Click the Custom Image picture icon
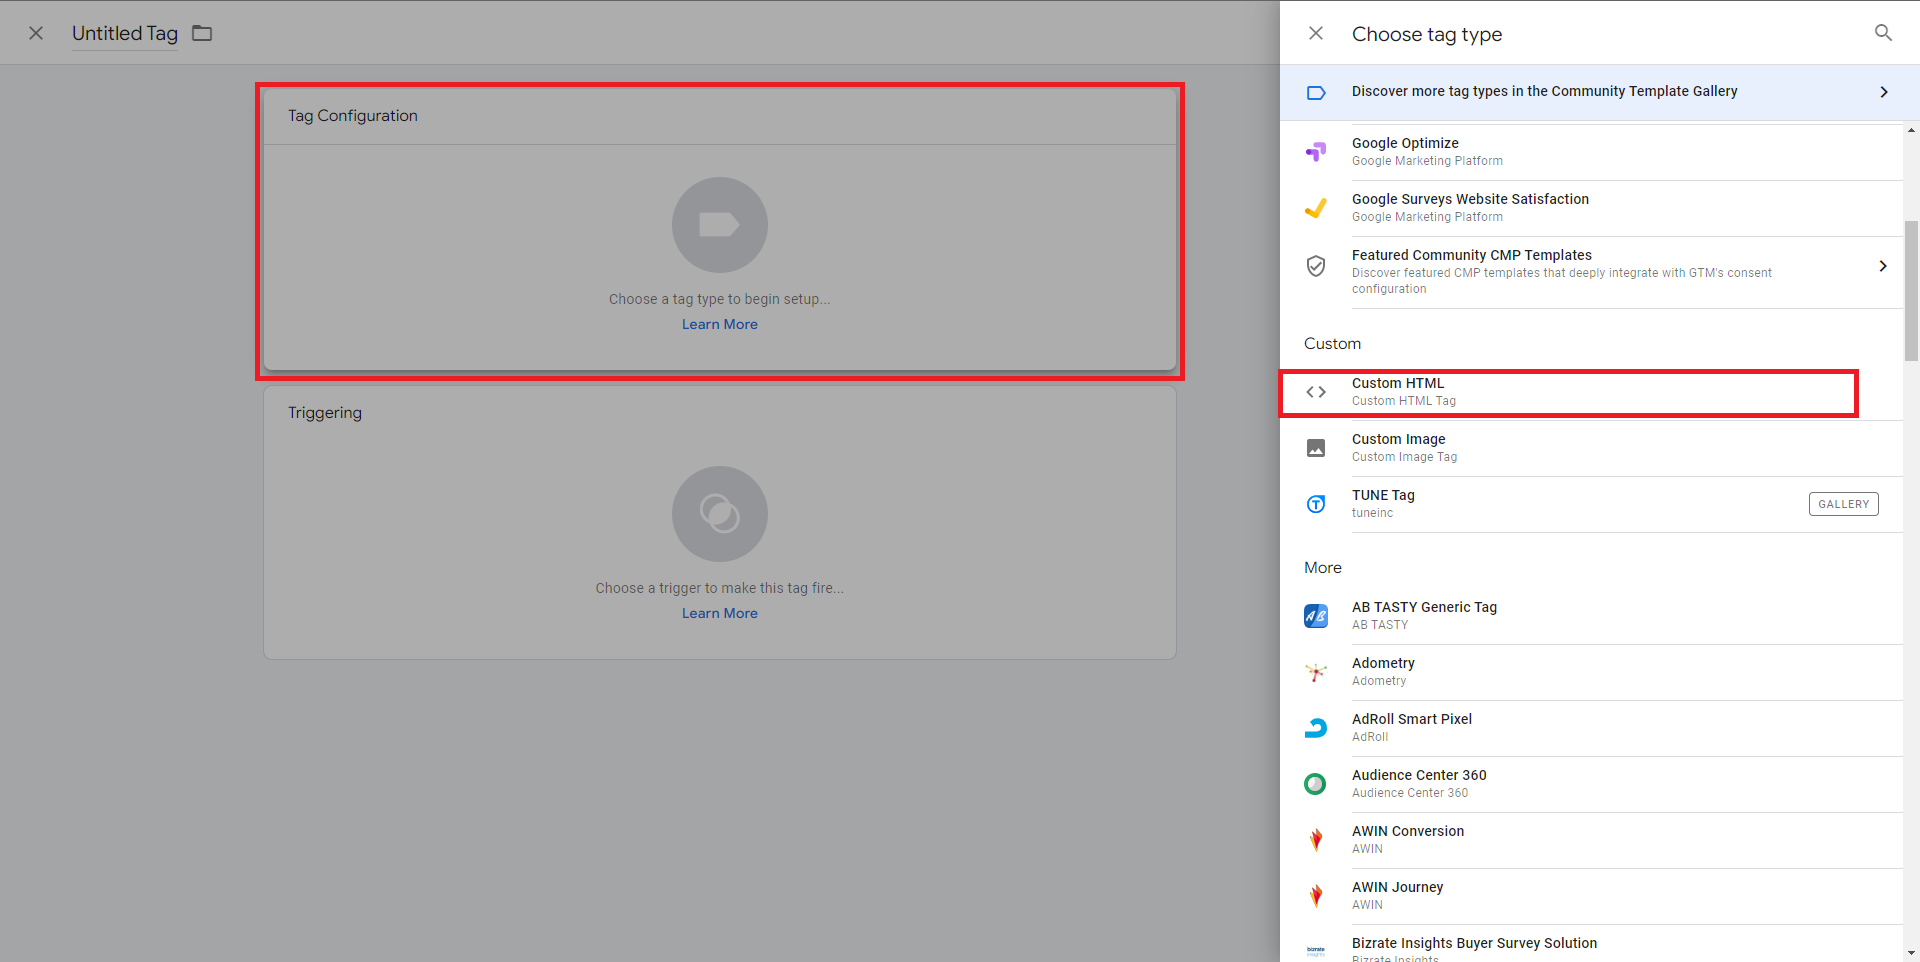The width and height of the screenshot is (1920, 962). [1316, 448]
